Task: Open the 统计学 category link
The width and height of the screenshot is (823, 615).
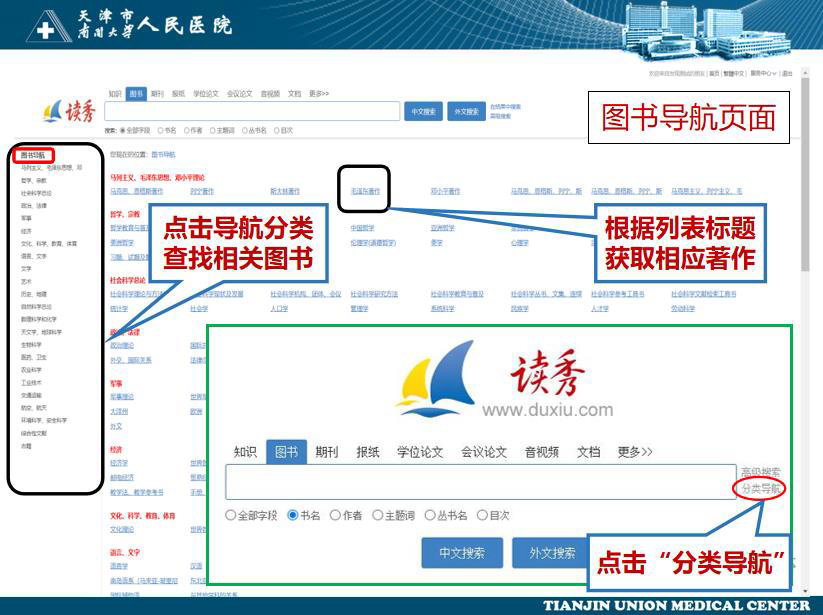Action: pos(119,309)
